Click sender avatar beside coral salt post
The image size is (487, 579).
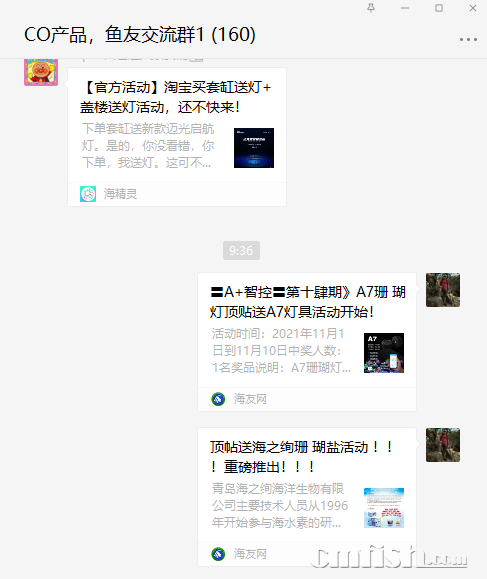pyautogui.click(x=443, y=445)
